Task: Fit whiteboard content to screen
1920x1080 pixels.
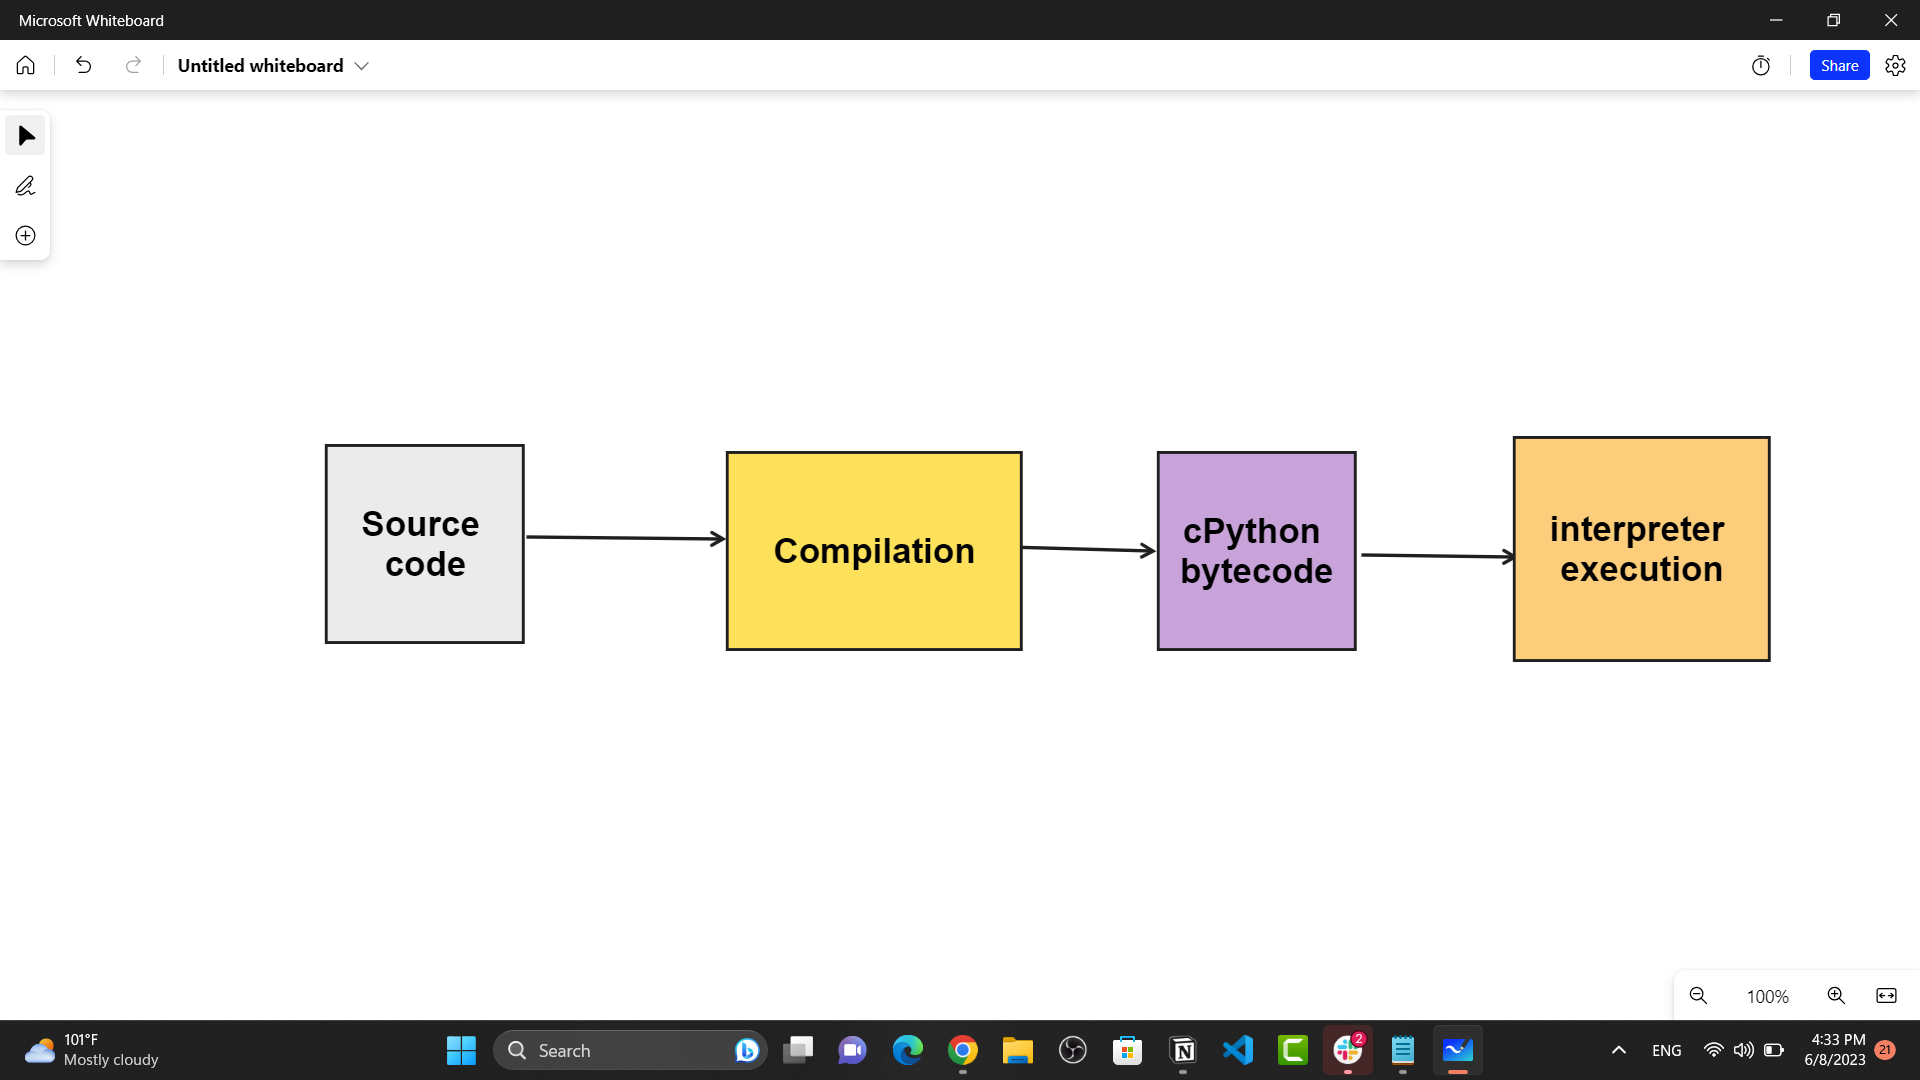Action: pos(1886,996)
